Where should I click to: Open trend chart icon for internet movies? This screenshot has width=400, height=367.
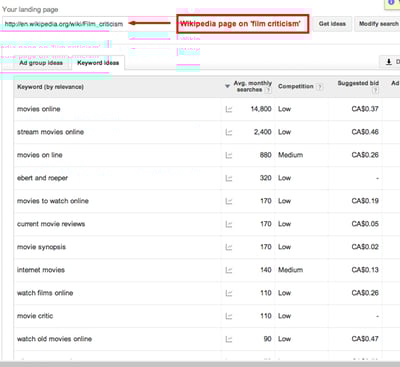pyautogui.click(x=229, y=270)
